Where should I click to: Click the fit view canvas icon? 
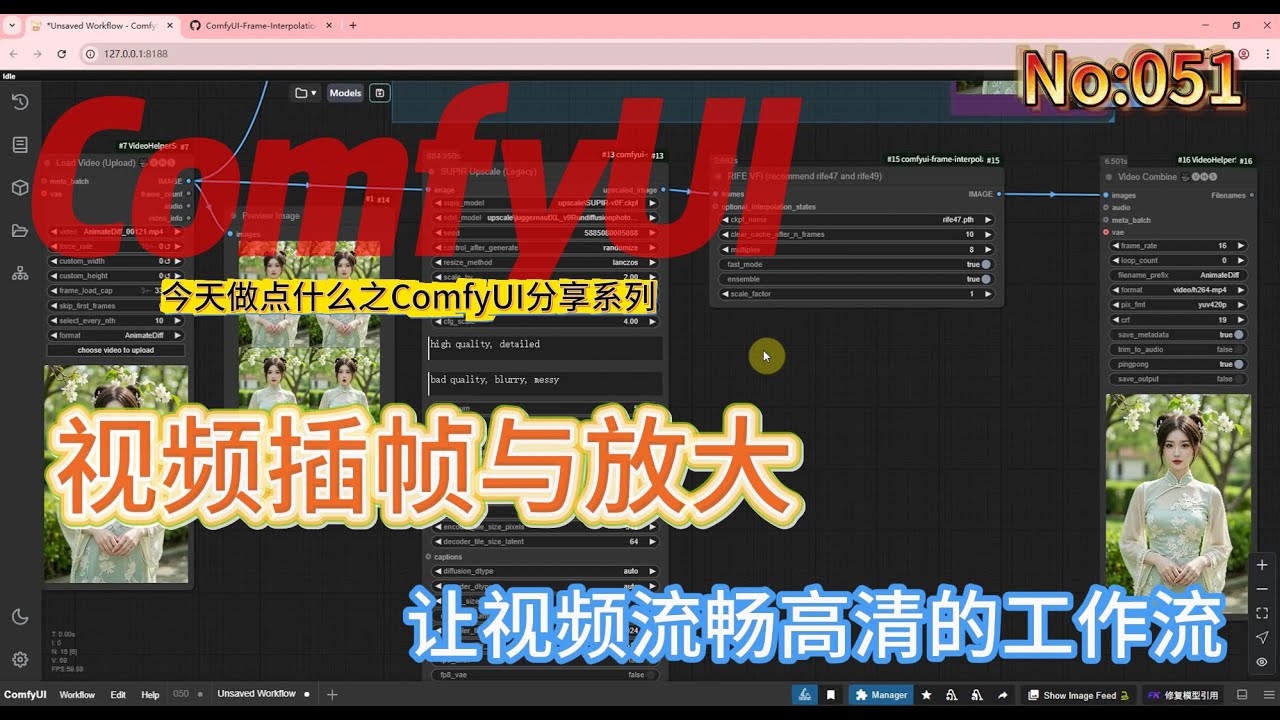[1262, 613]
